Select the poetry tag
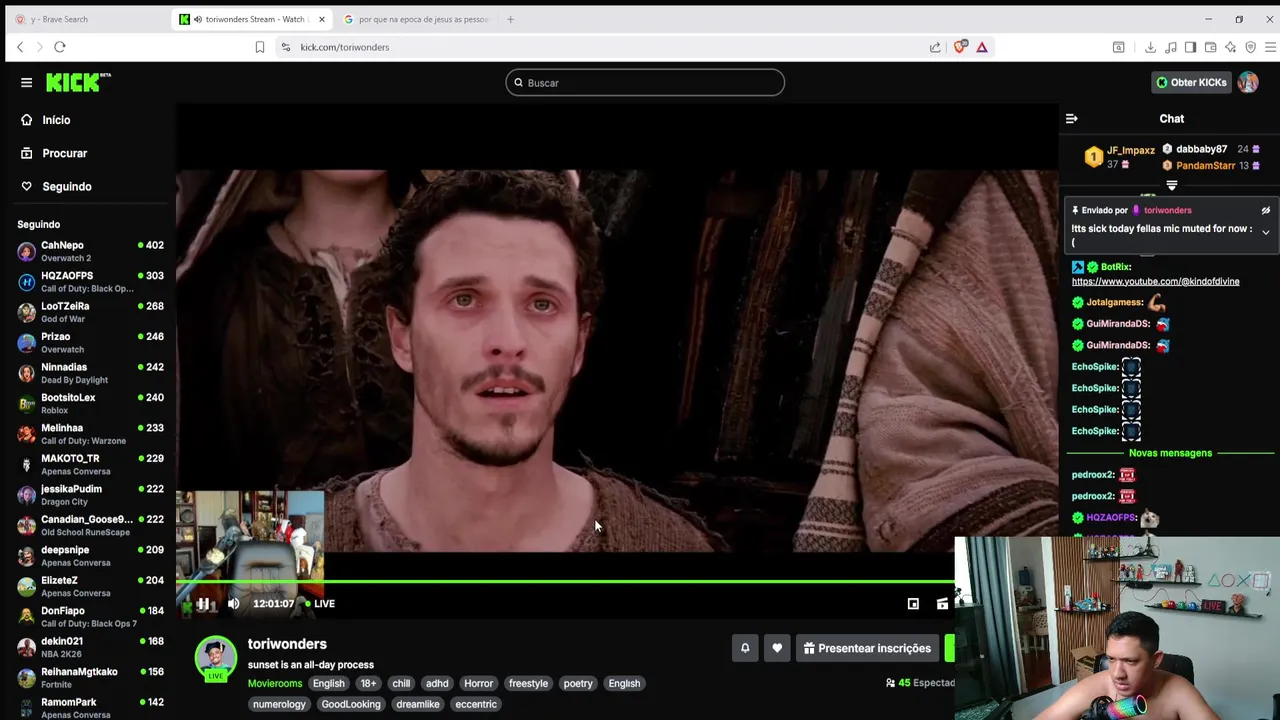Screen dimensions: 1280x720 [578, 684]
